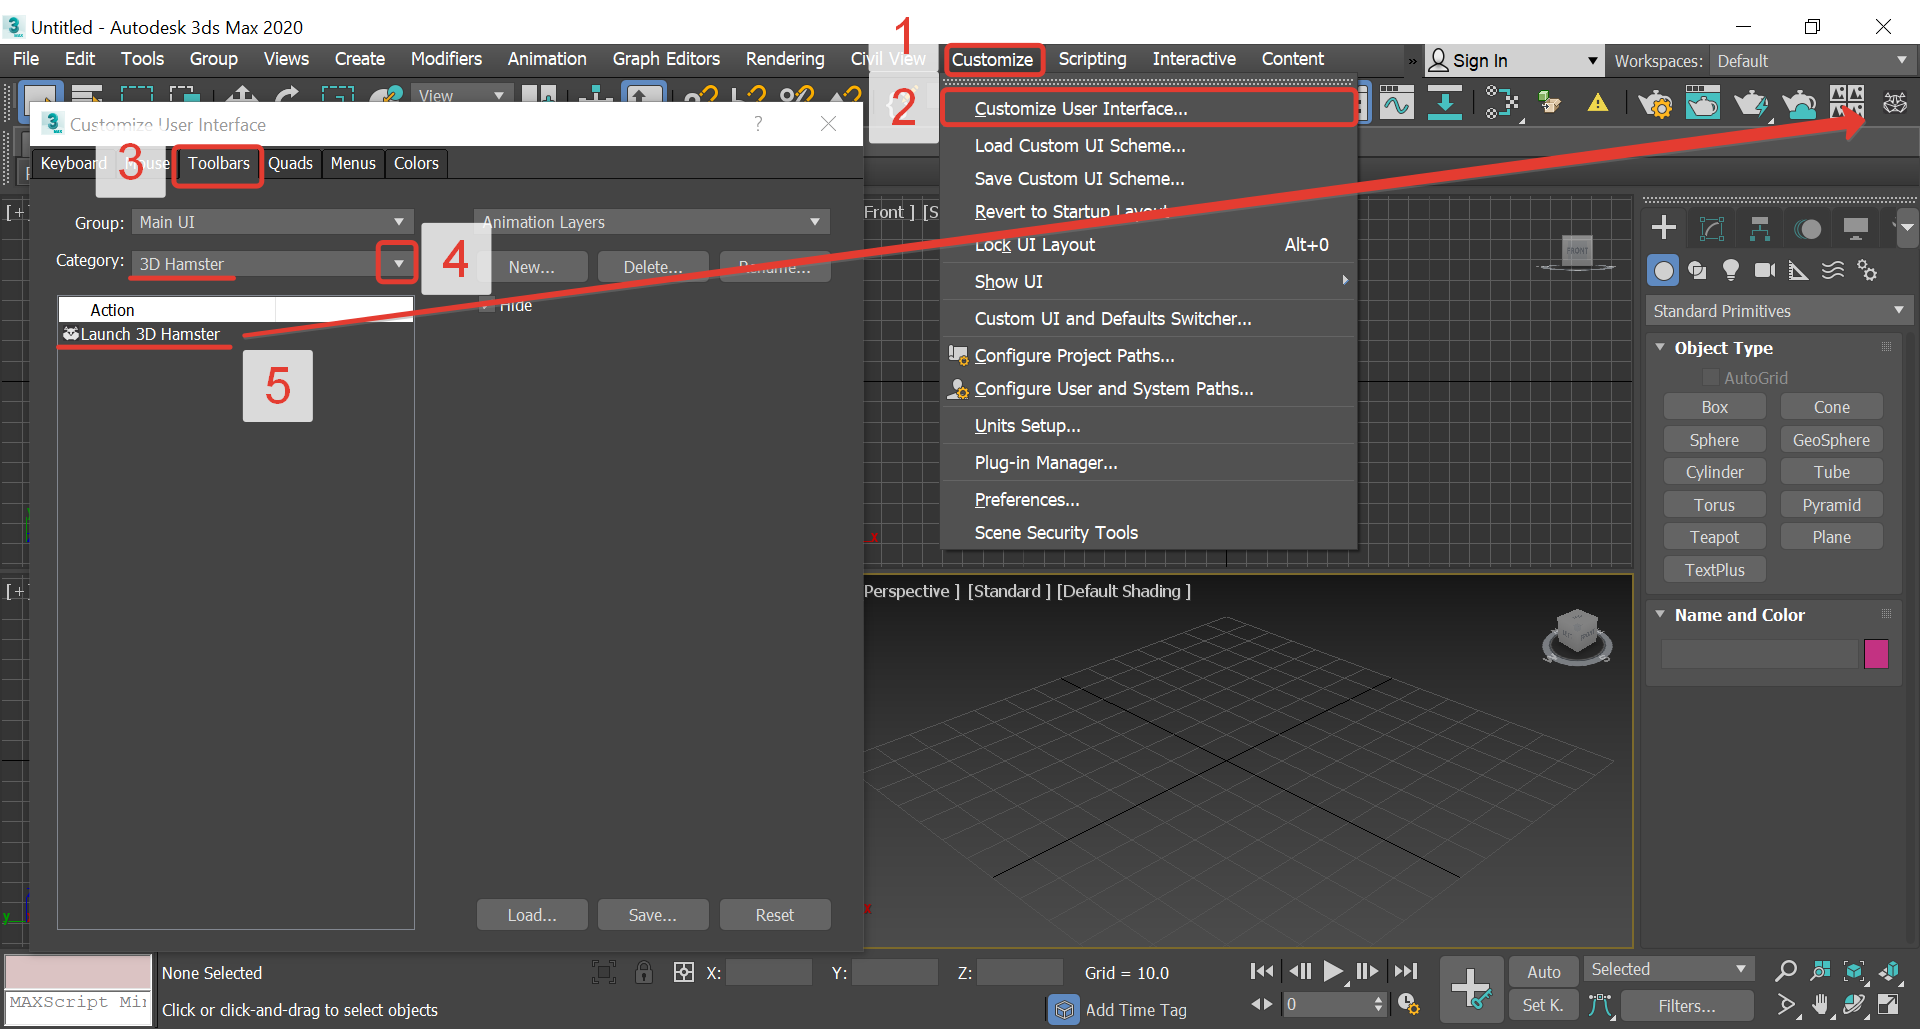
Task: Click the yellow warning triangle toolbar icon
Action: pos(1598,102)
